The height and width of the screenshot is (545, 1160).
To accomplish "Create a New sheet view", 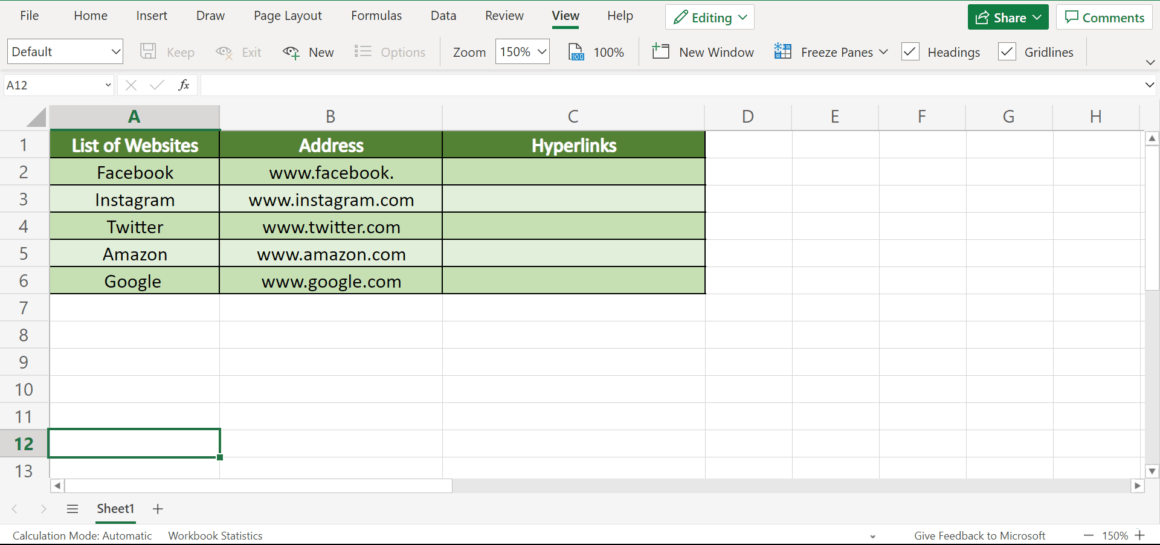I will [x=308, y=52].
